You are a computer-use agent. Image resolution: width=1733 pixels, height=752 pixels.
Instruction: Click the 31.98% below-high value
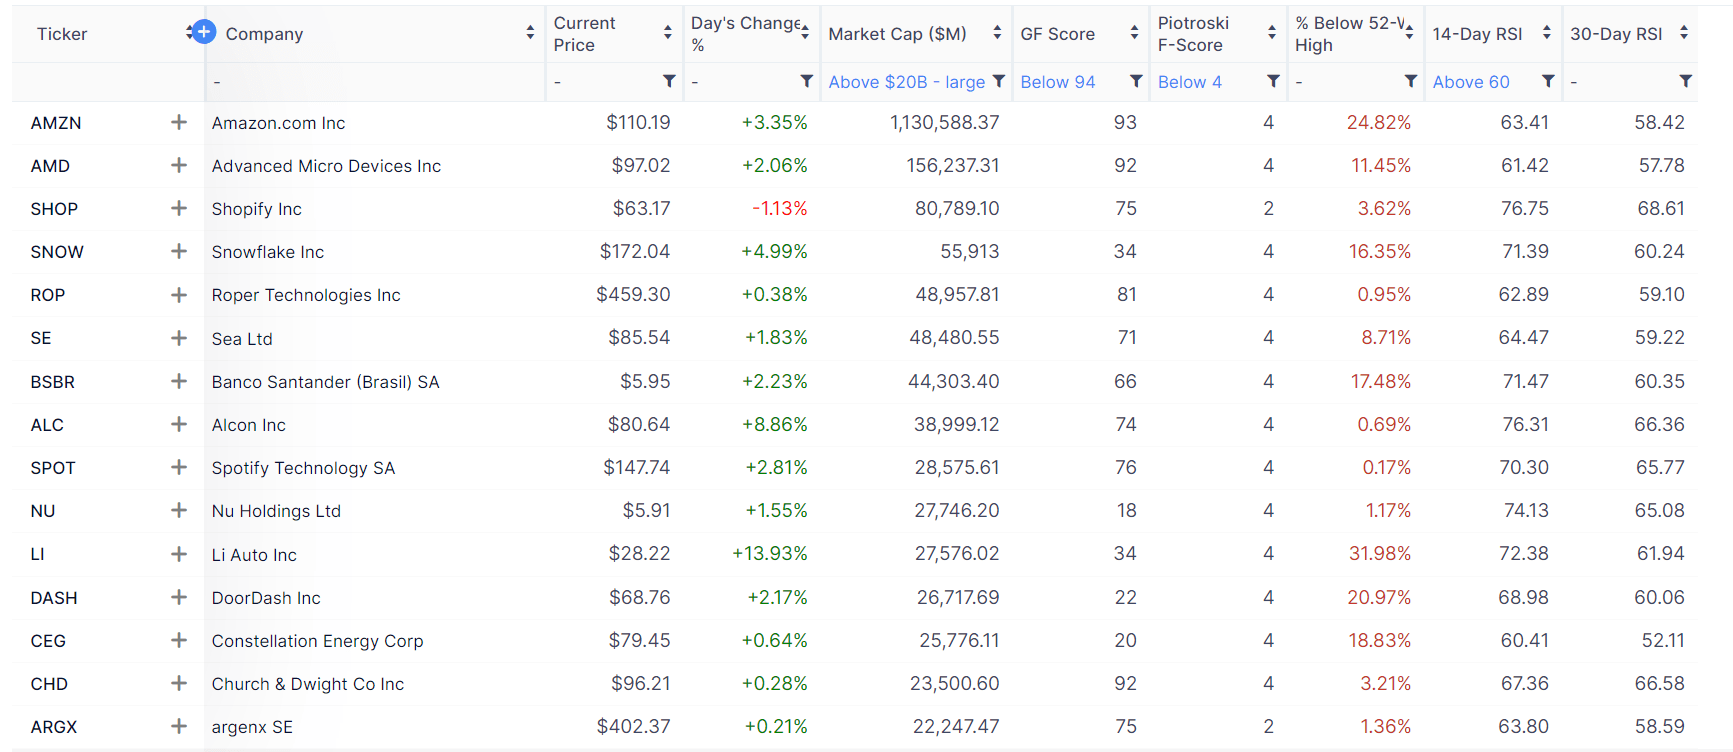click(1380, 553)
